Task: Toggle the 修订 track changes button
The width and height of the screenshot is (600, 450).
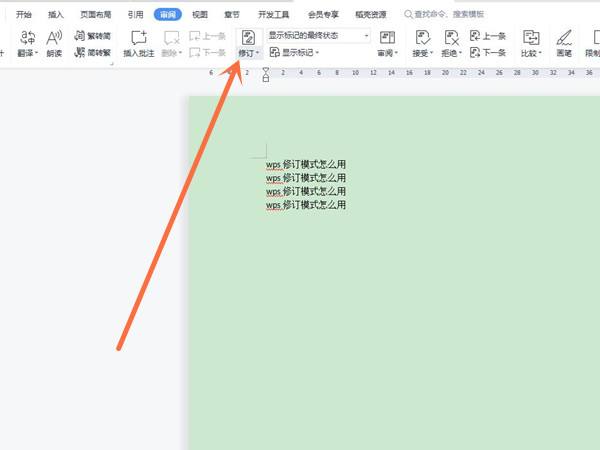Action: (249, 44)
